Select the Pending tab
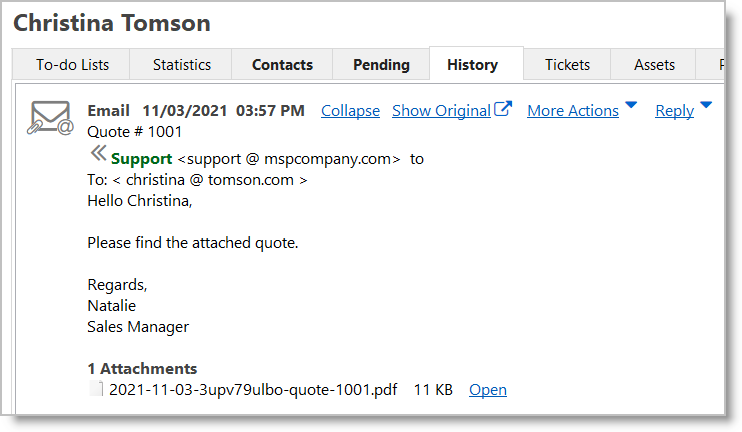 [381, 65]
